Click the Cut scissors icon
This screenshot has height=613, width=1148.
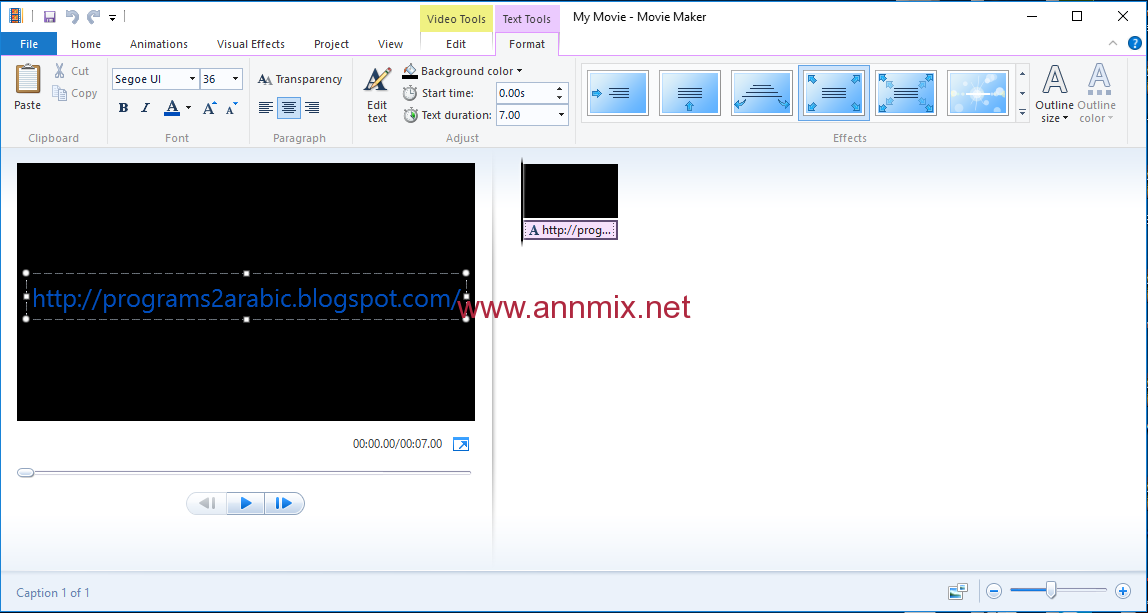pyautogui.click(x=59, y=71)
